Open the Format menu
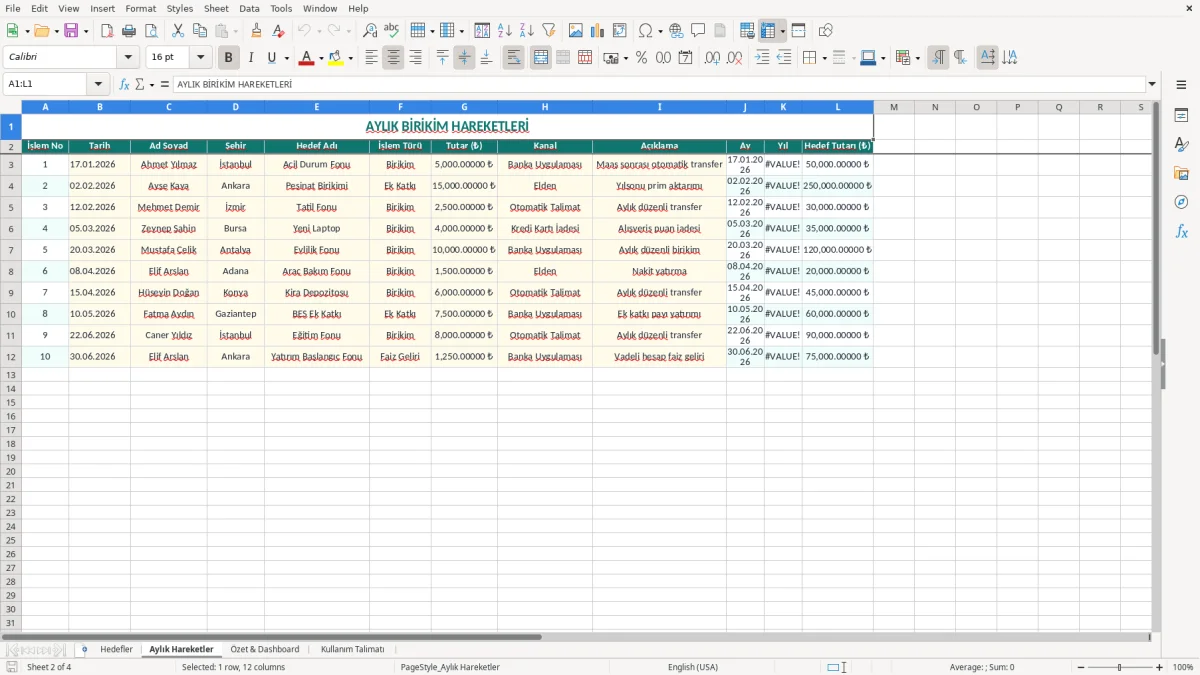This screenshot has height=675, width=1200. [140, 8]
